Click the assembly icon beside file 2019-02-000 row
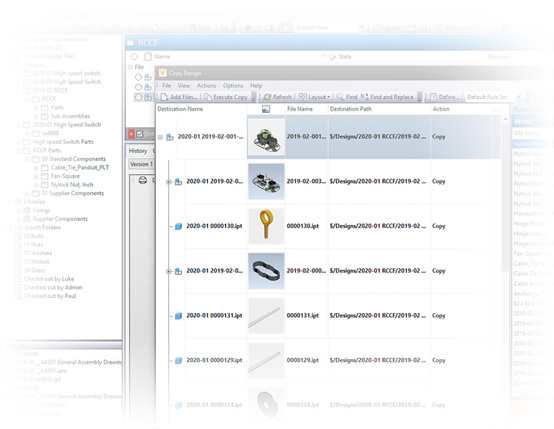This screenshot has width=554, height=429. tap(178, 271)
